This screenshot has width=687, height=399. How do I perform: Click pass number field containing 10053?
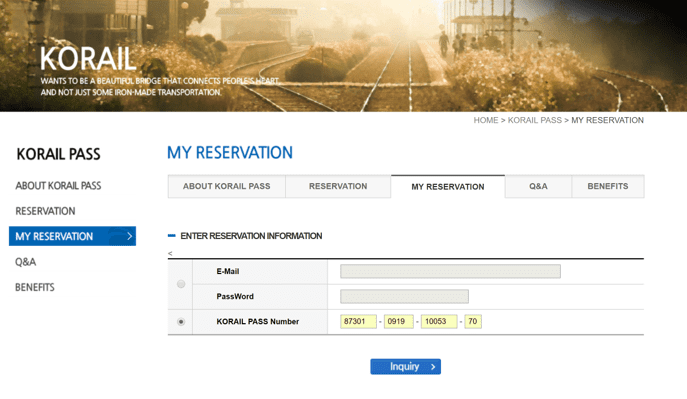click(439, 321)
